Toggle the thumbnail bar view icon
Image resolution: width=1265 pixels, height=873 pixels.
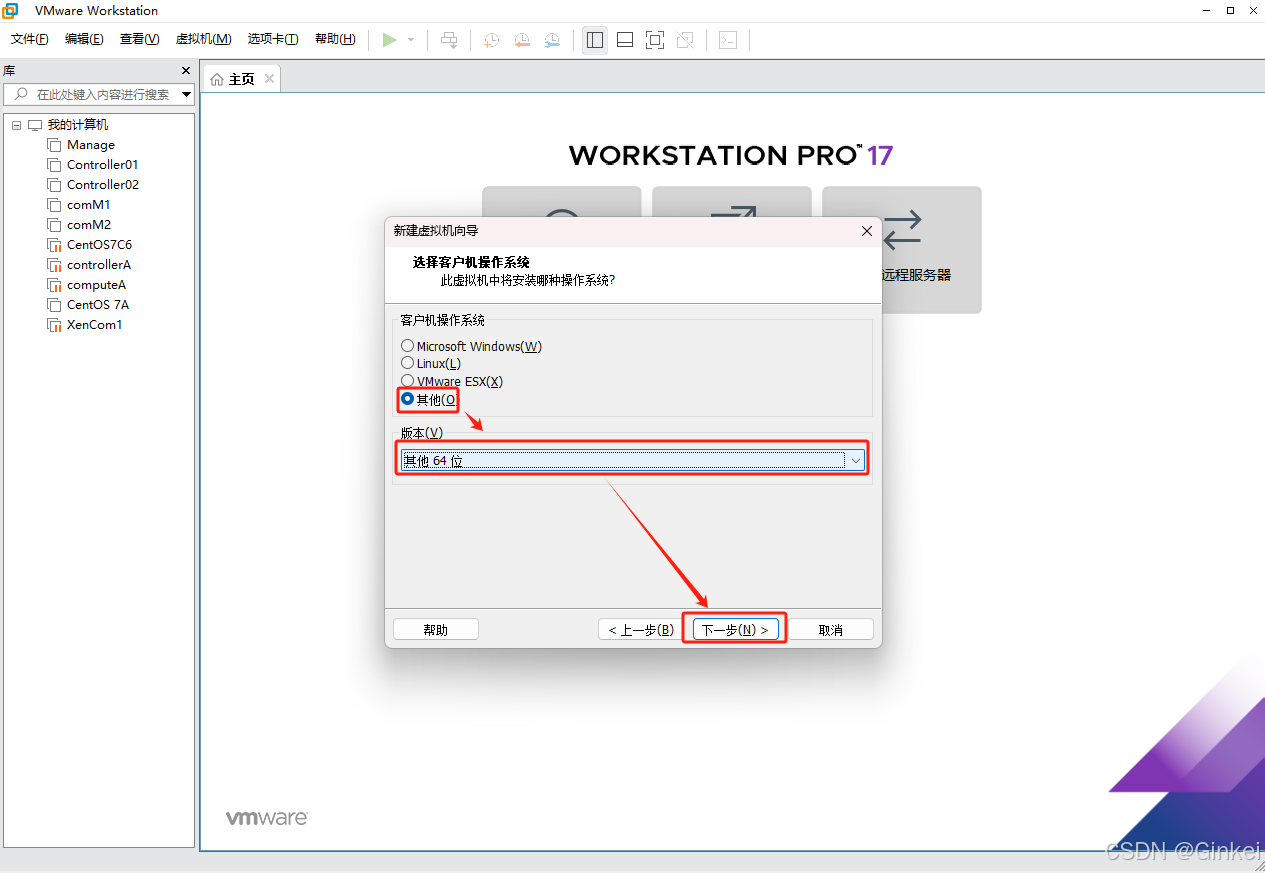click(625, 40)
